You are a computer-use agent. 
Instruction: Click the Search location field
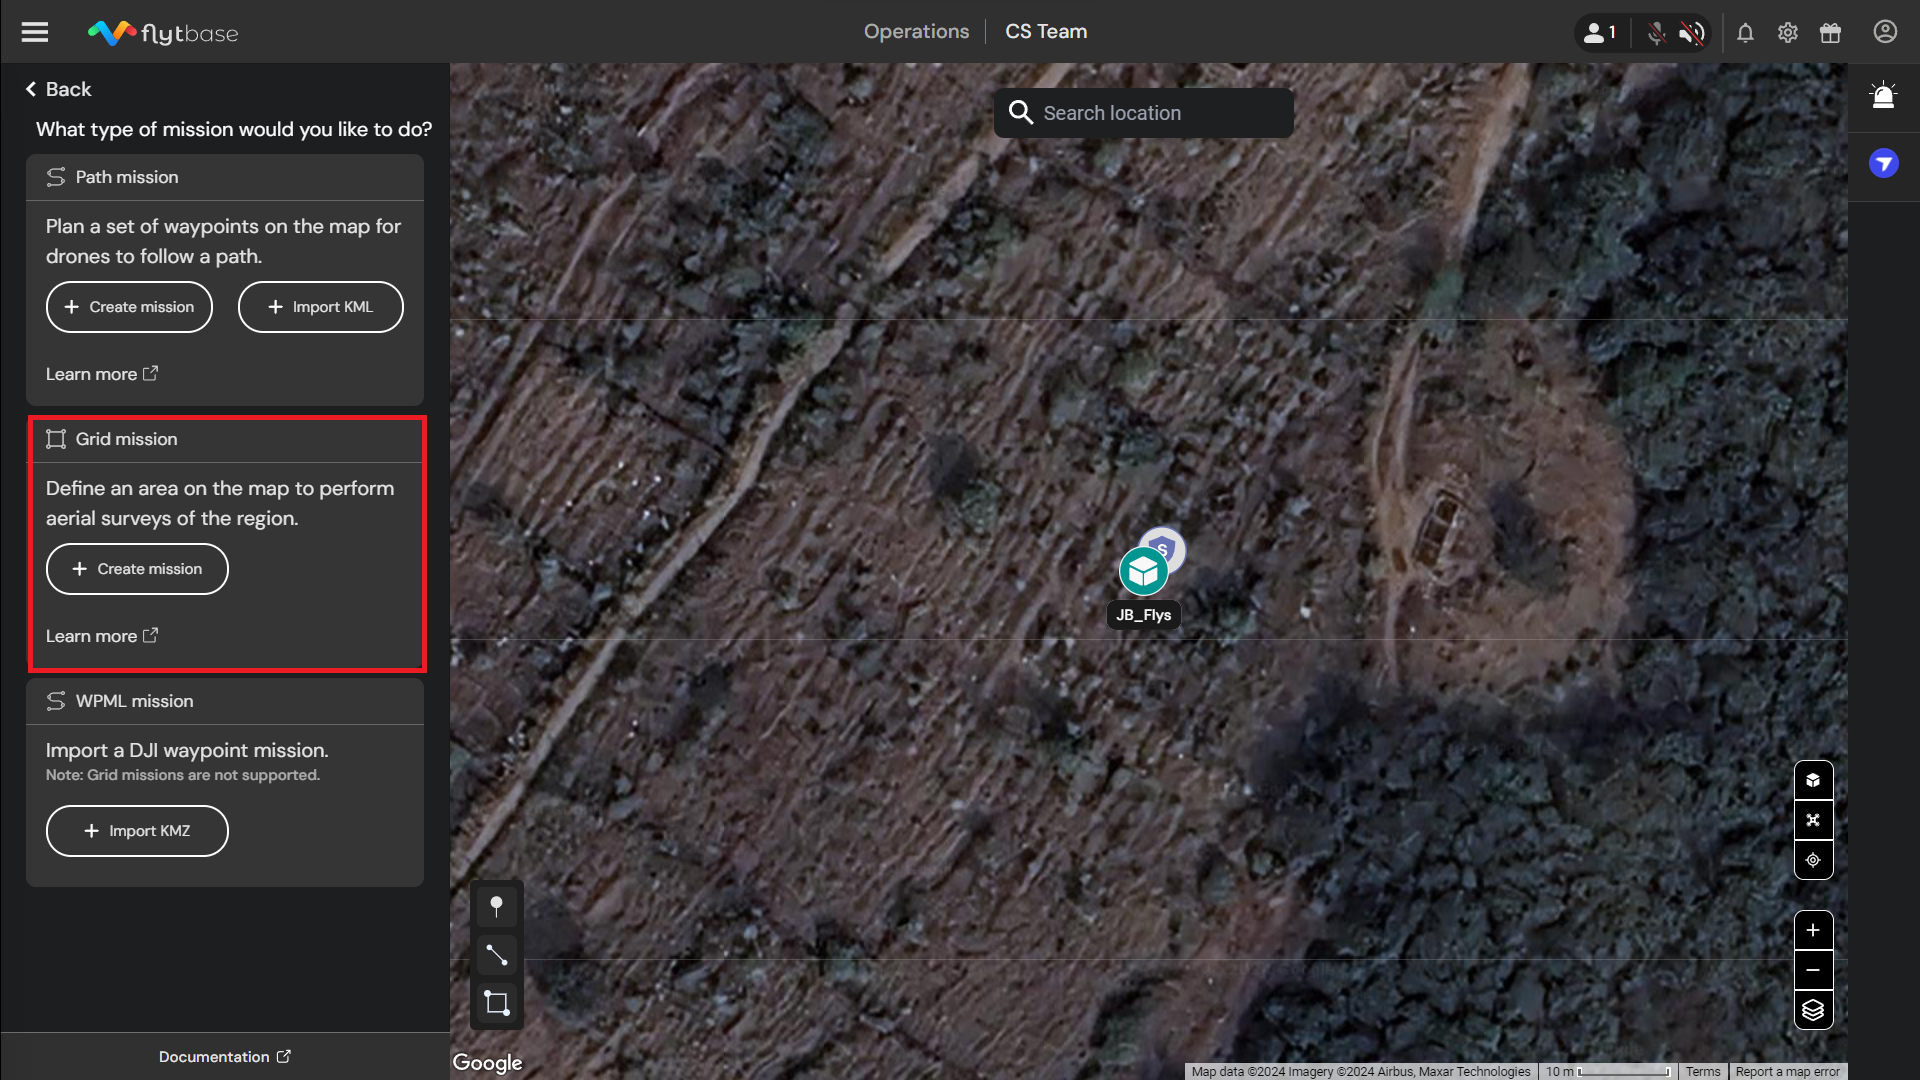1143,113
